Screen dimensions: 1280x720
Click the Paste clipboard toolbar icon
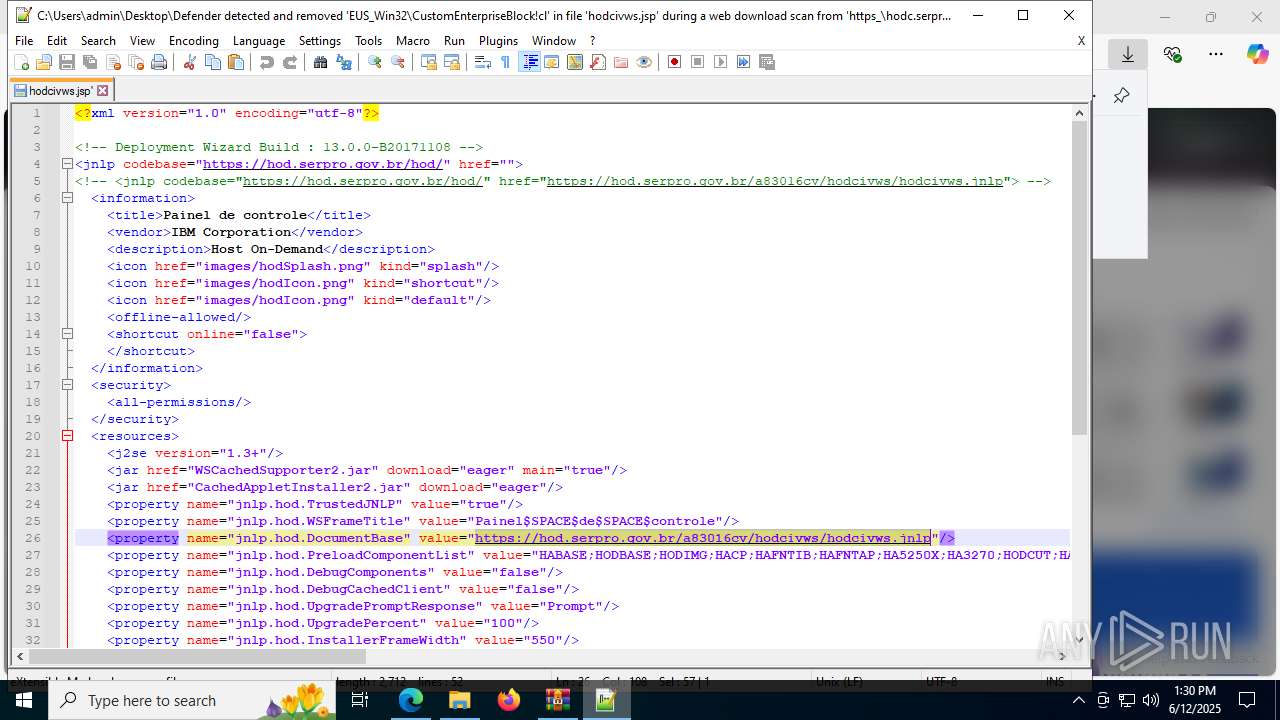[235, 62]
